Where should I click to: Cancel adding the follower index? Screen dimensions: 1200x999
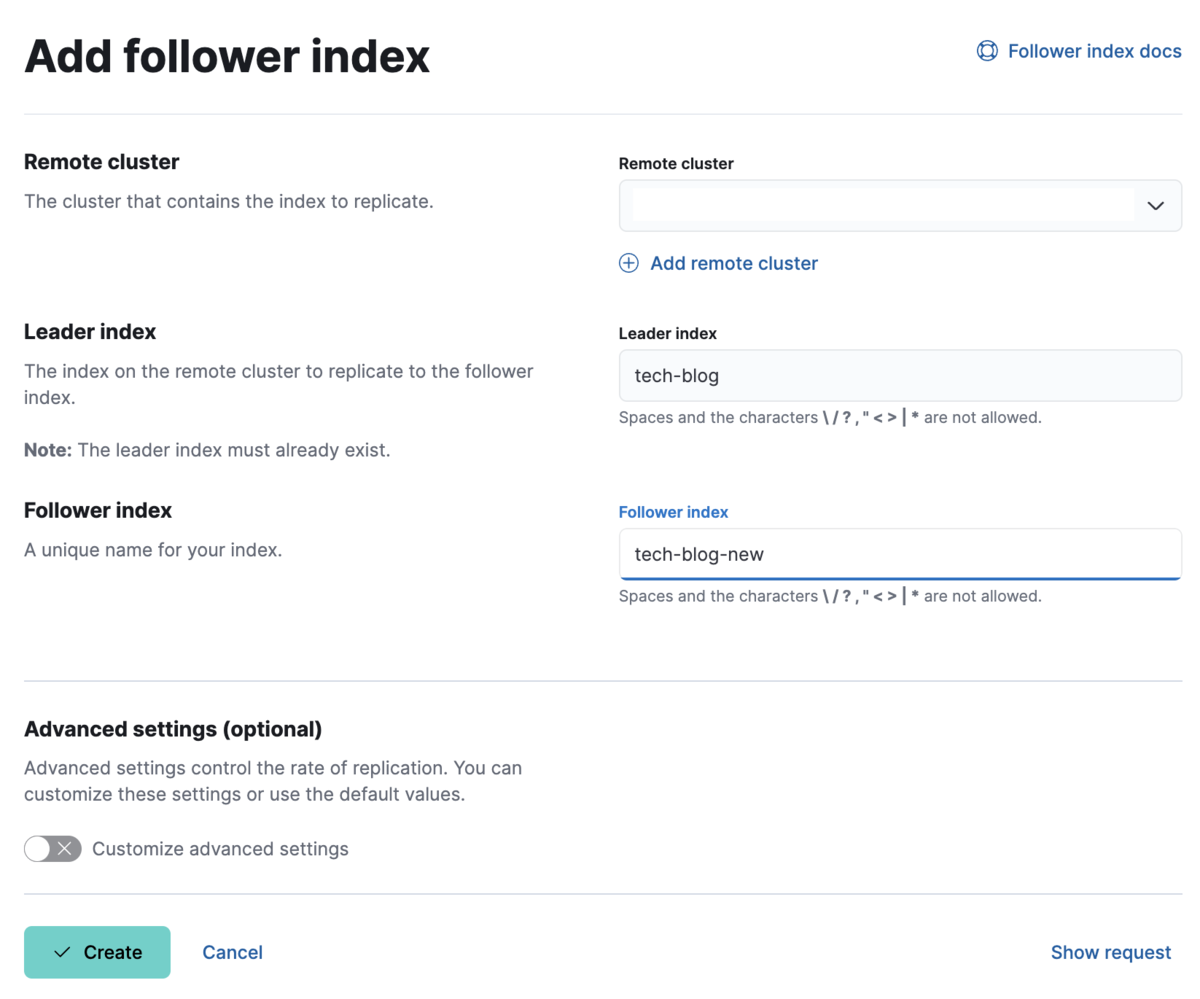(232, 952)
